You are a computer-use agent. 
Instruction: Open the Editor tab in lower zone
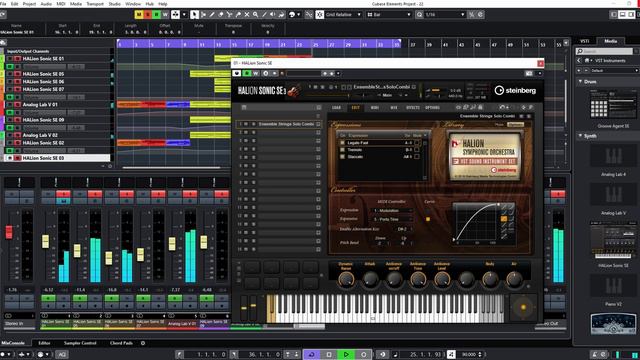pos(44,343)
